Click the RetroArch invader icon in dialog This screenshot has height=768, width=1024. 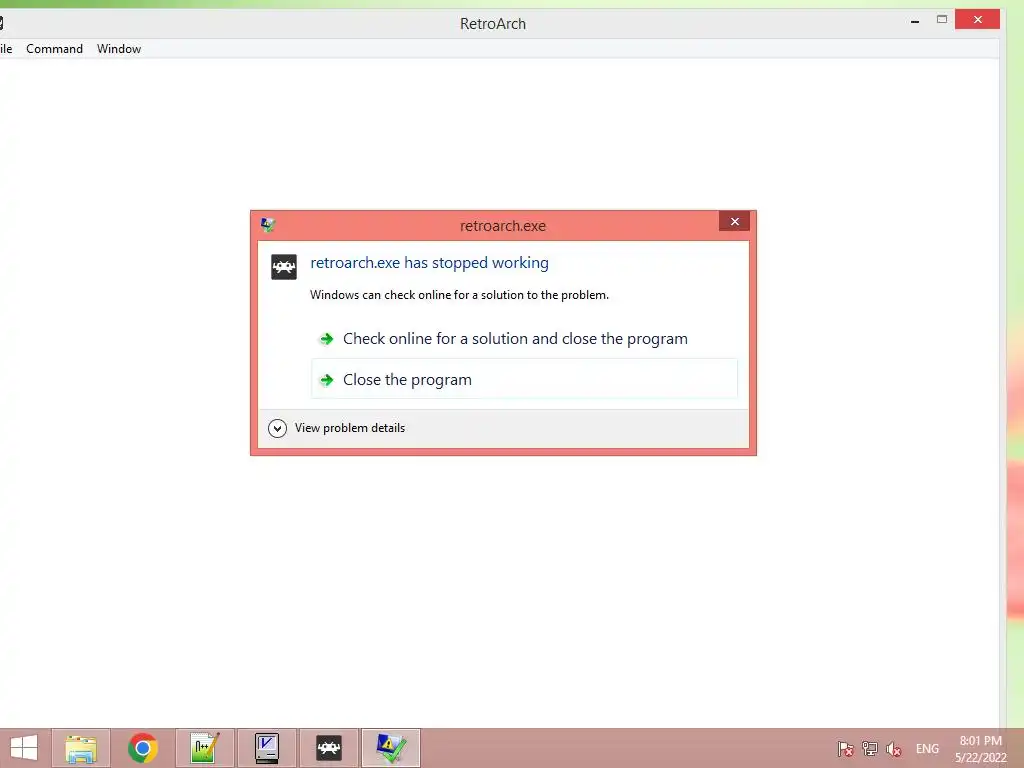(x=283, y=267)
